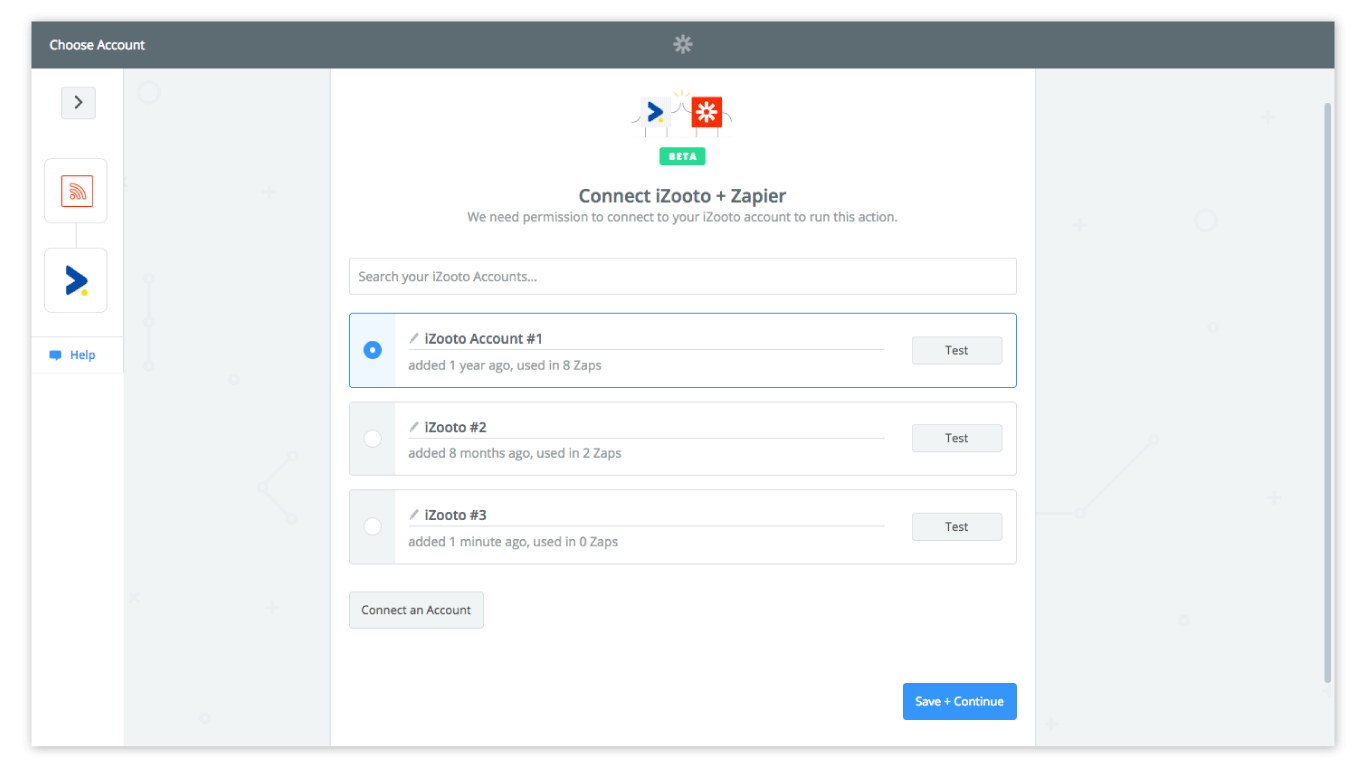This screenshot has width=1366, height=768.
Task: Select the iZooto Account #1 radio button
Action: click(x=373, y=350)
